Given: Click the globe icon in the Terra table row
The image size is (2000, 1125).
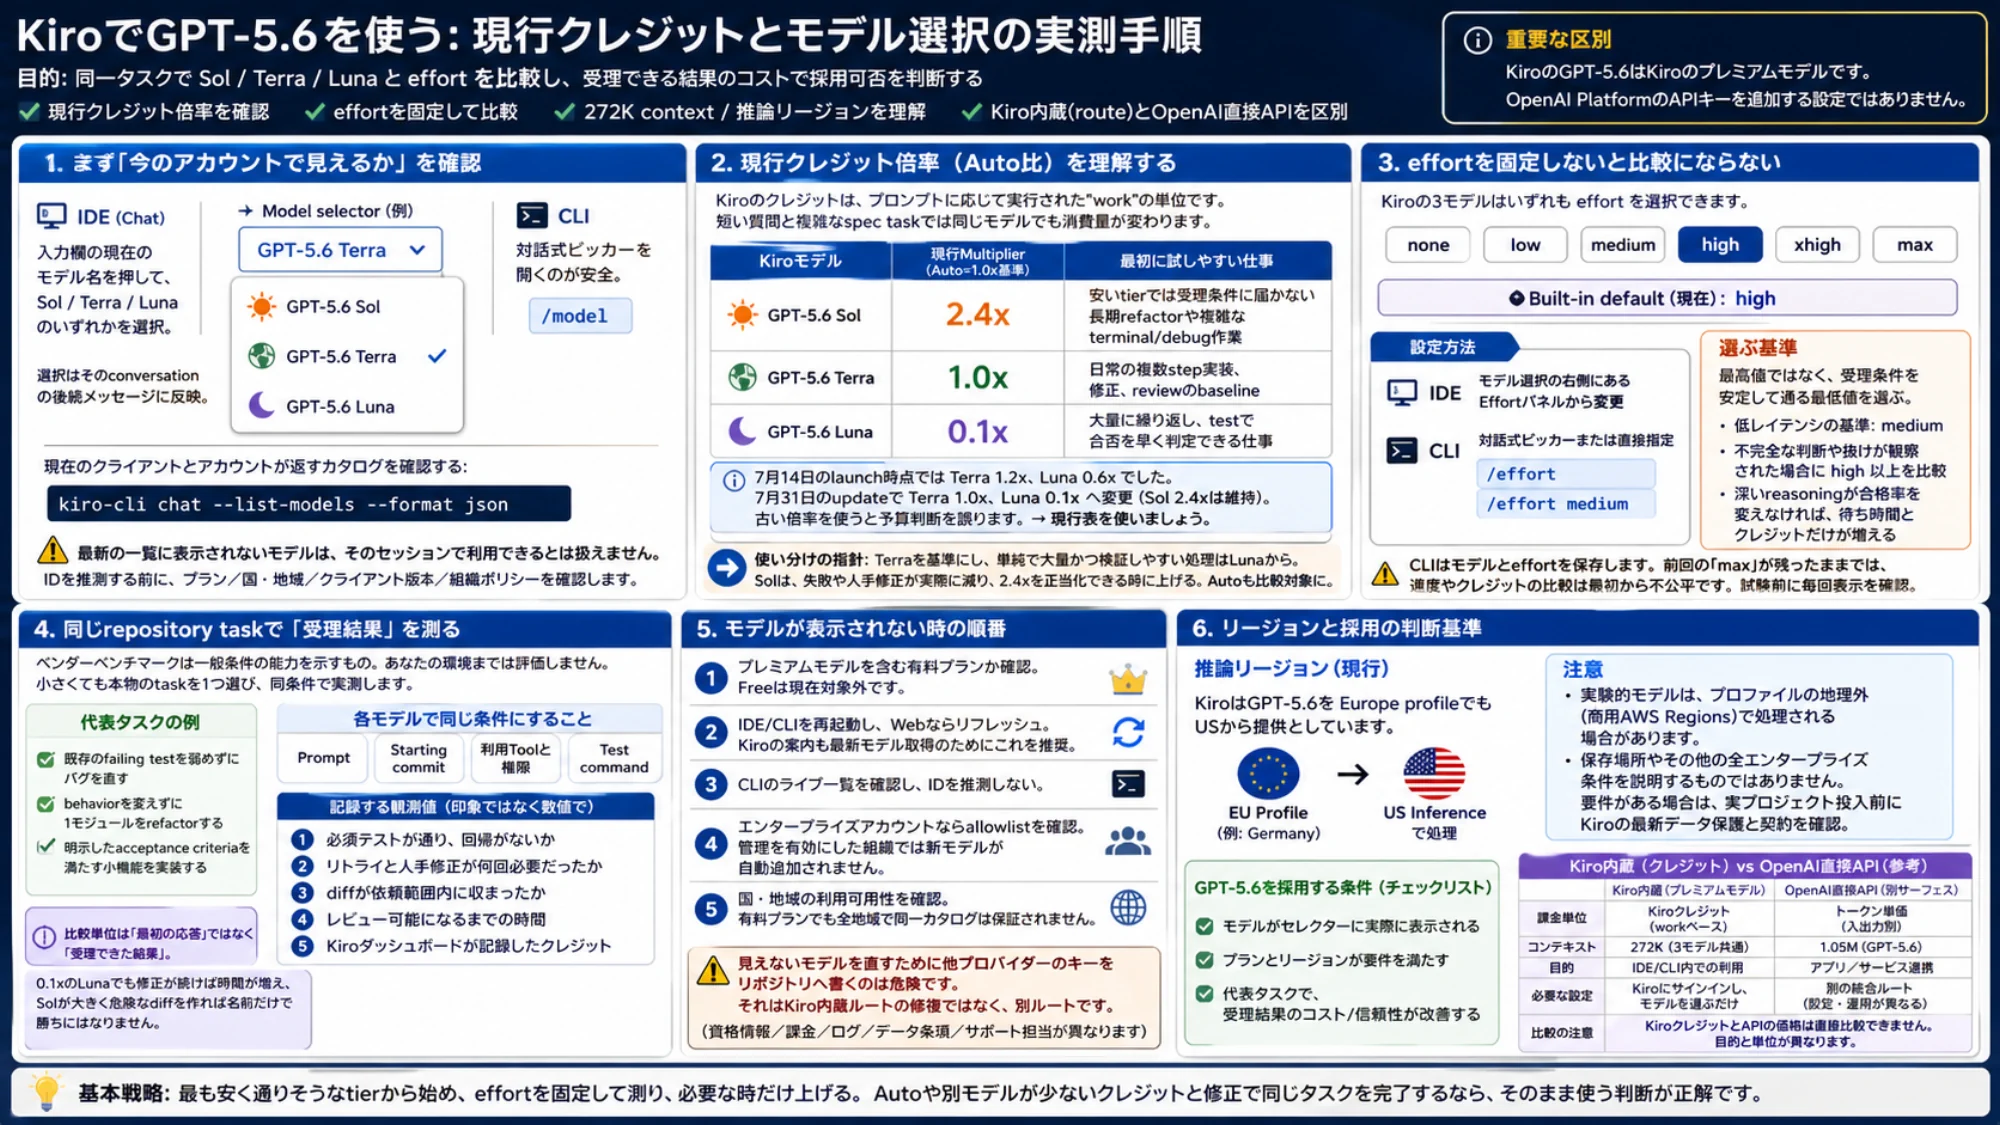Looking at the screenshot, I should (x=742, y=377).
